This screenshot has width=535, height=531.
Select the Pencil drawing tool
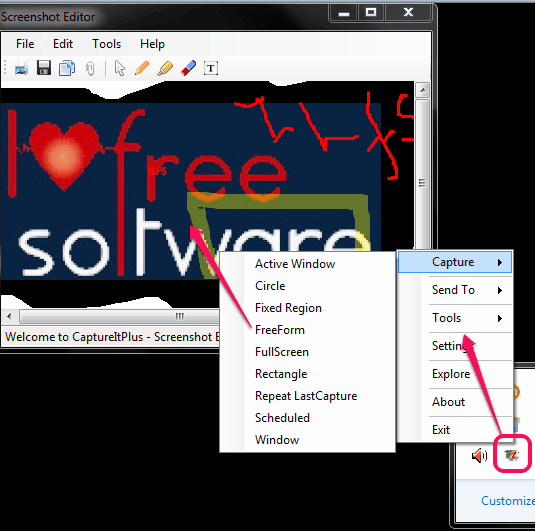pos(142,68)
